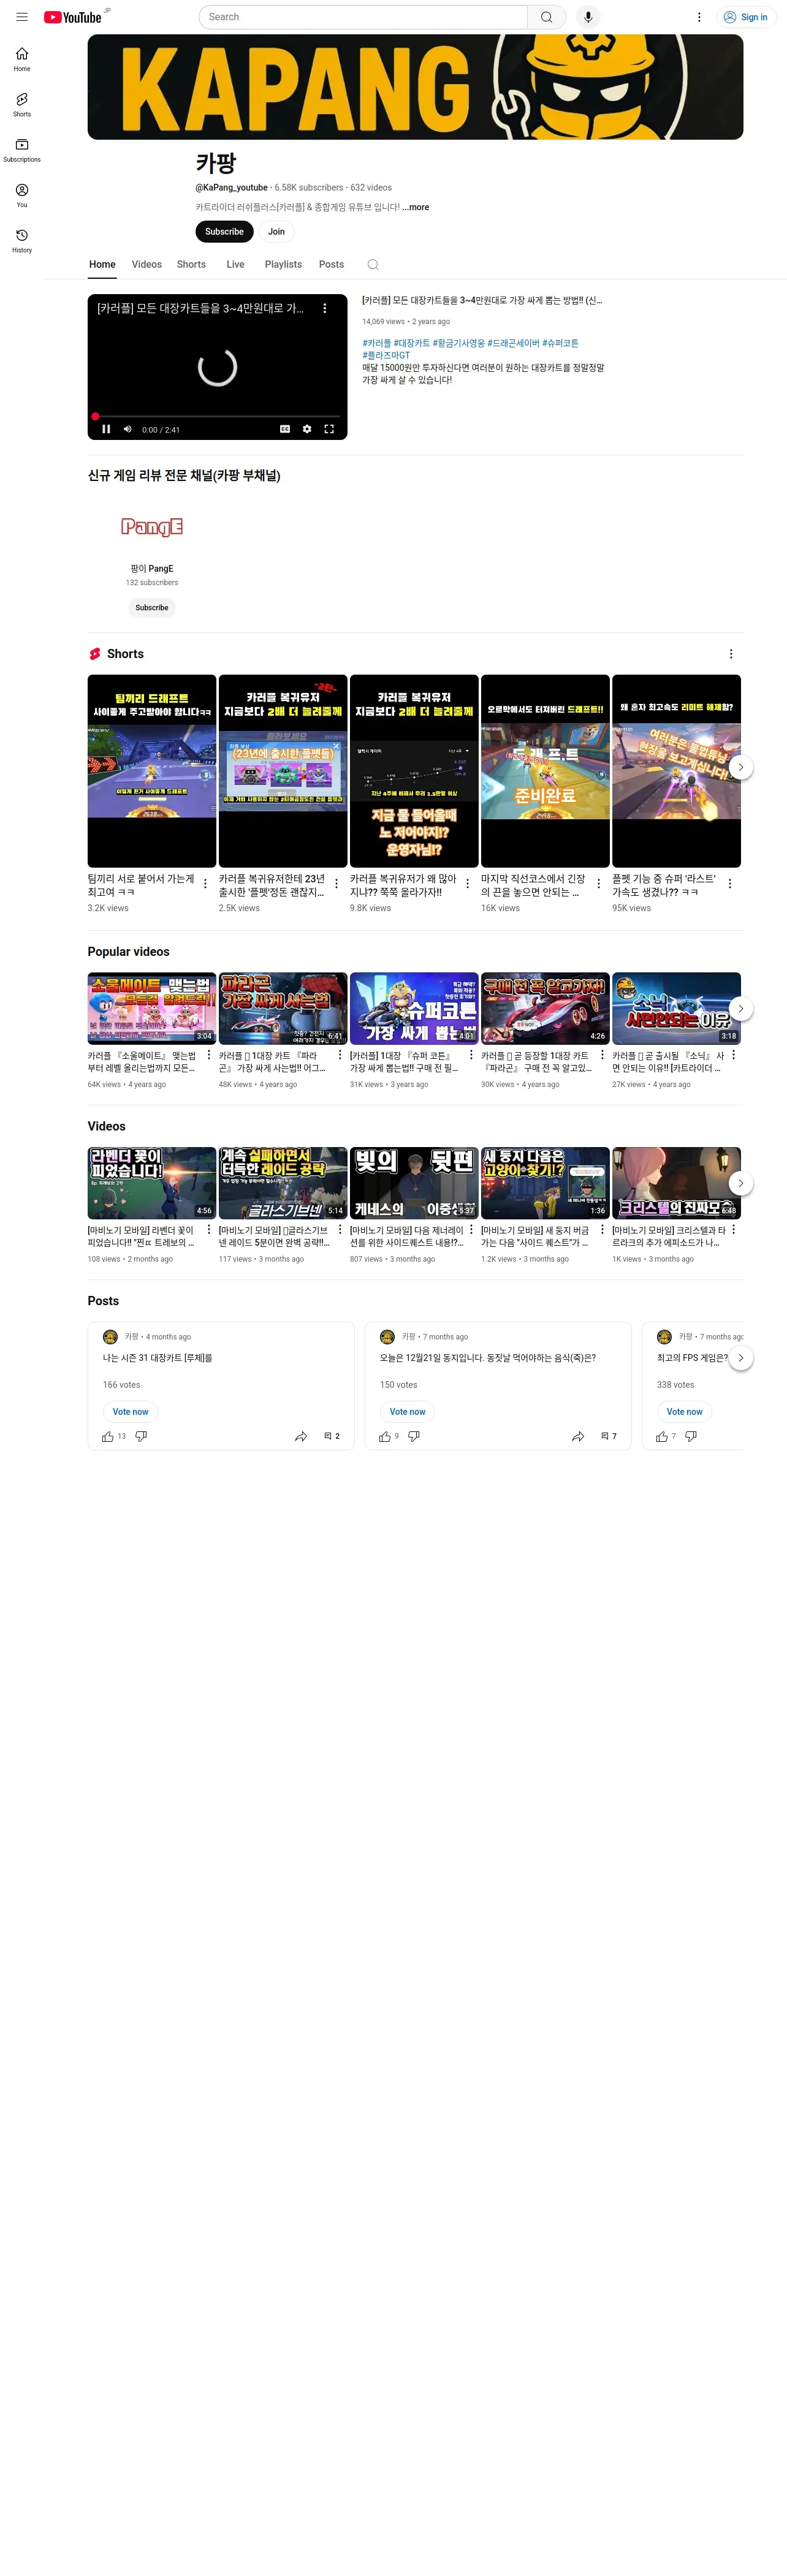Open options for 소울메이트 popular video
Viewport: 787px width, 2576px height.
[x=208, y=1055]
